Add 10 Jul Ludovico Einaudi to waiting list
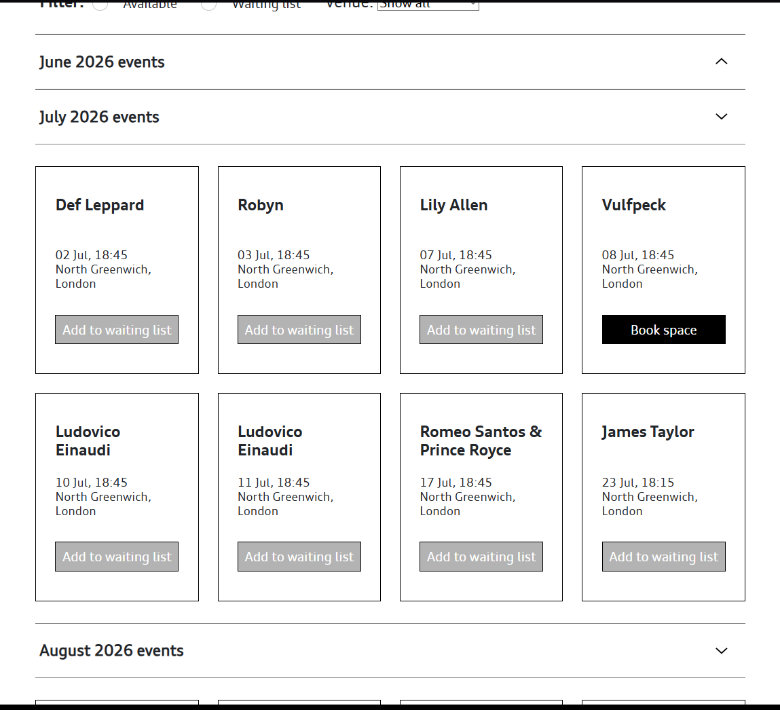780x710 pixels. (x=117, y=557)
